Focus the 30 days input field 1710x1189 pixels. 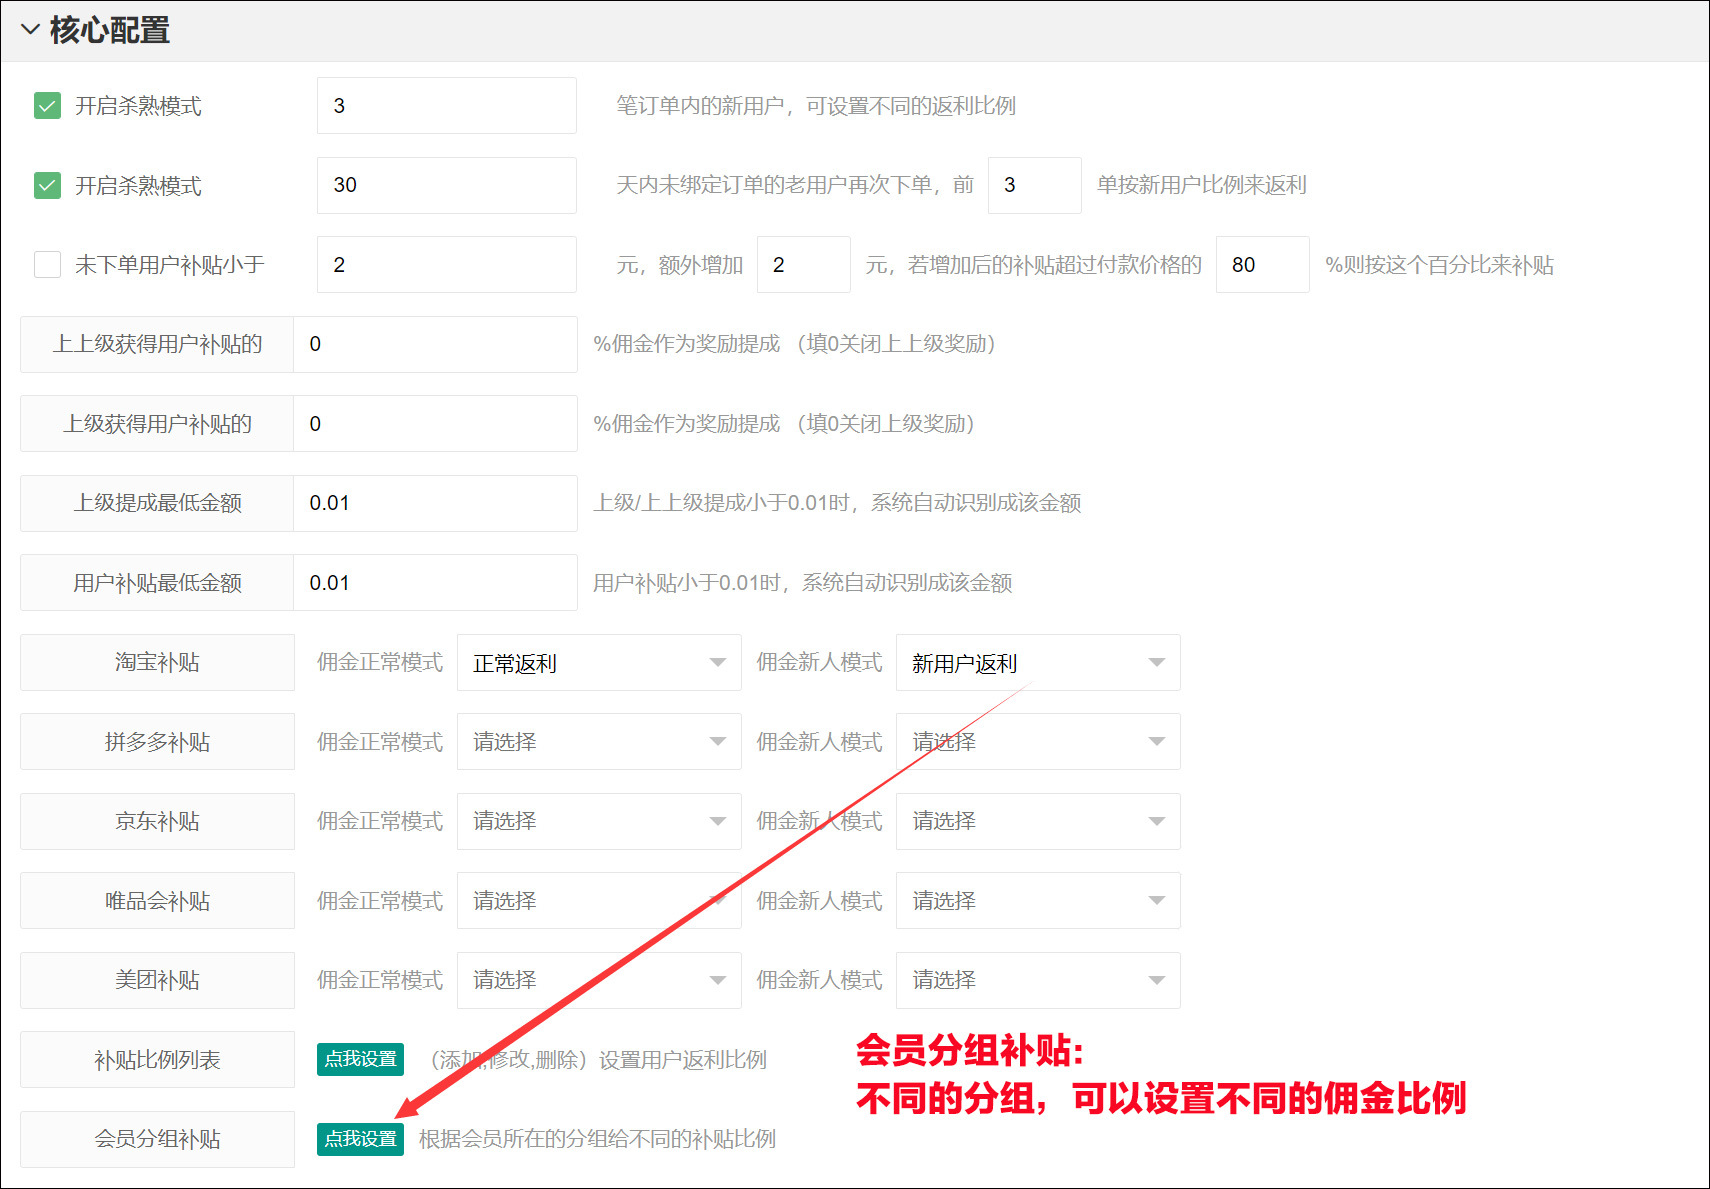[x=447, y=185]
